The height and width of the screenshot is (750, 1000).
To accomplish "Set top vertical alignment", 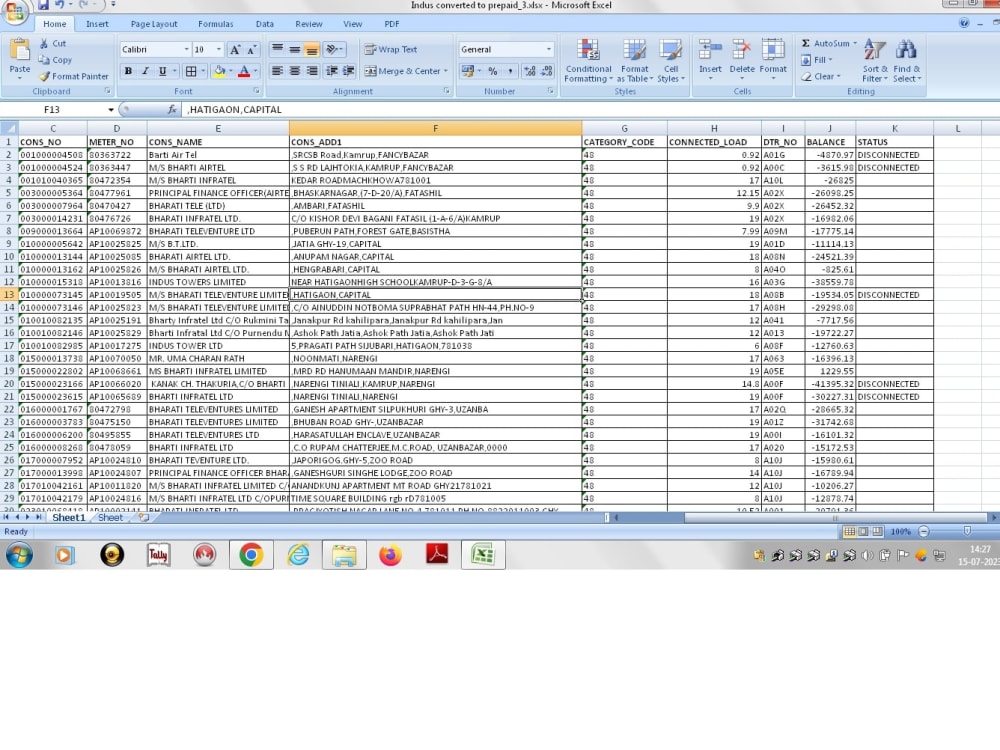I will click(x=277, y=49).
